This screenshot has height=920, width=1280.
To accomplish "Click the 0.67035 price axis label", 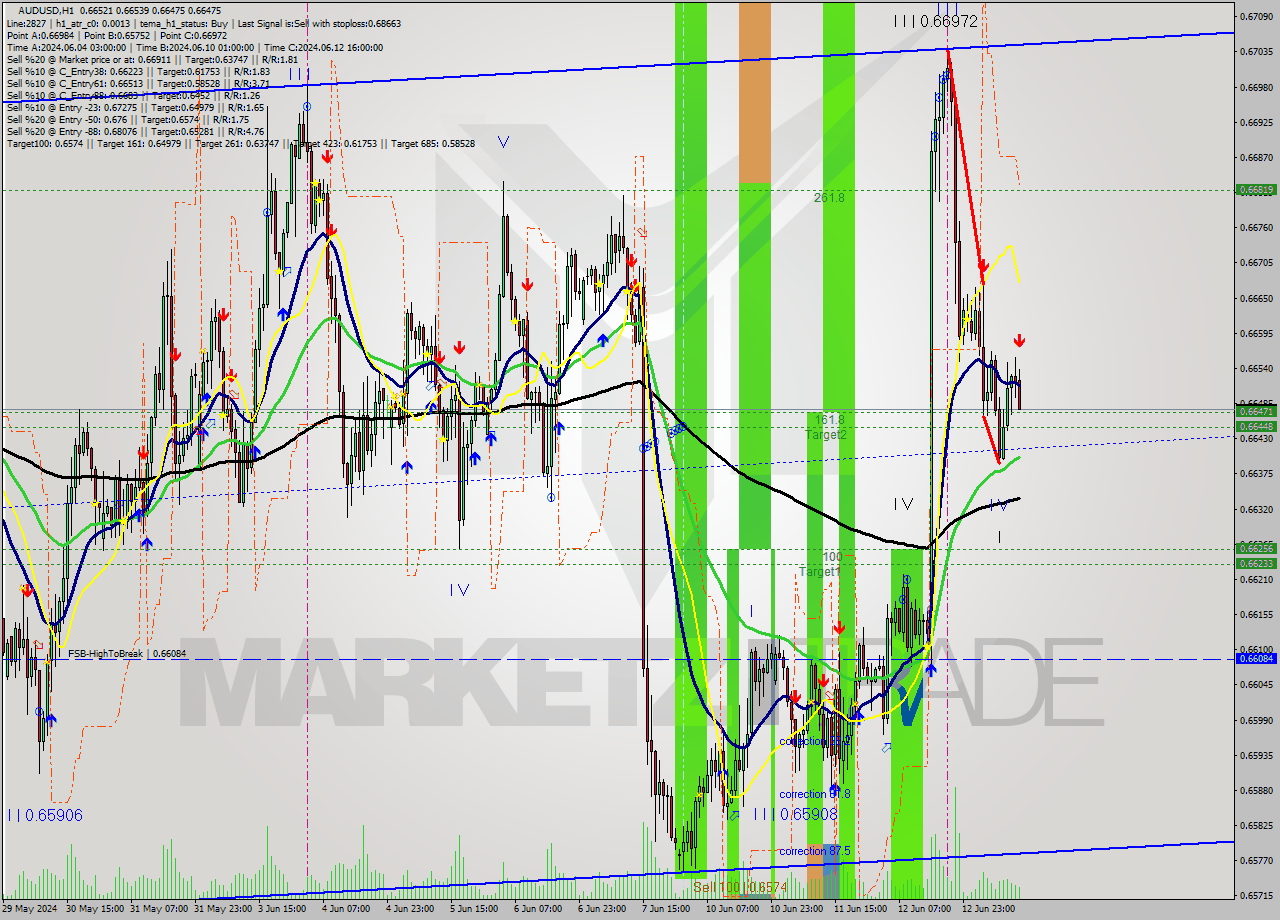I will [x=1256, y=52].
